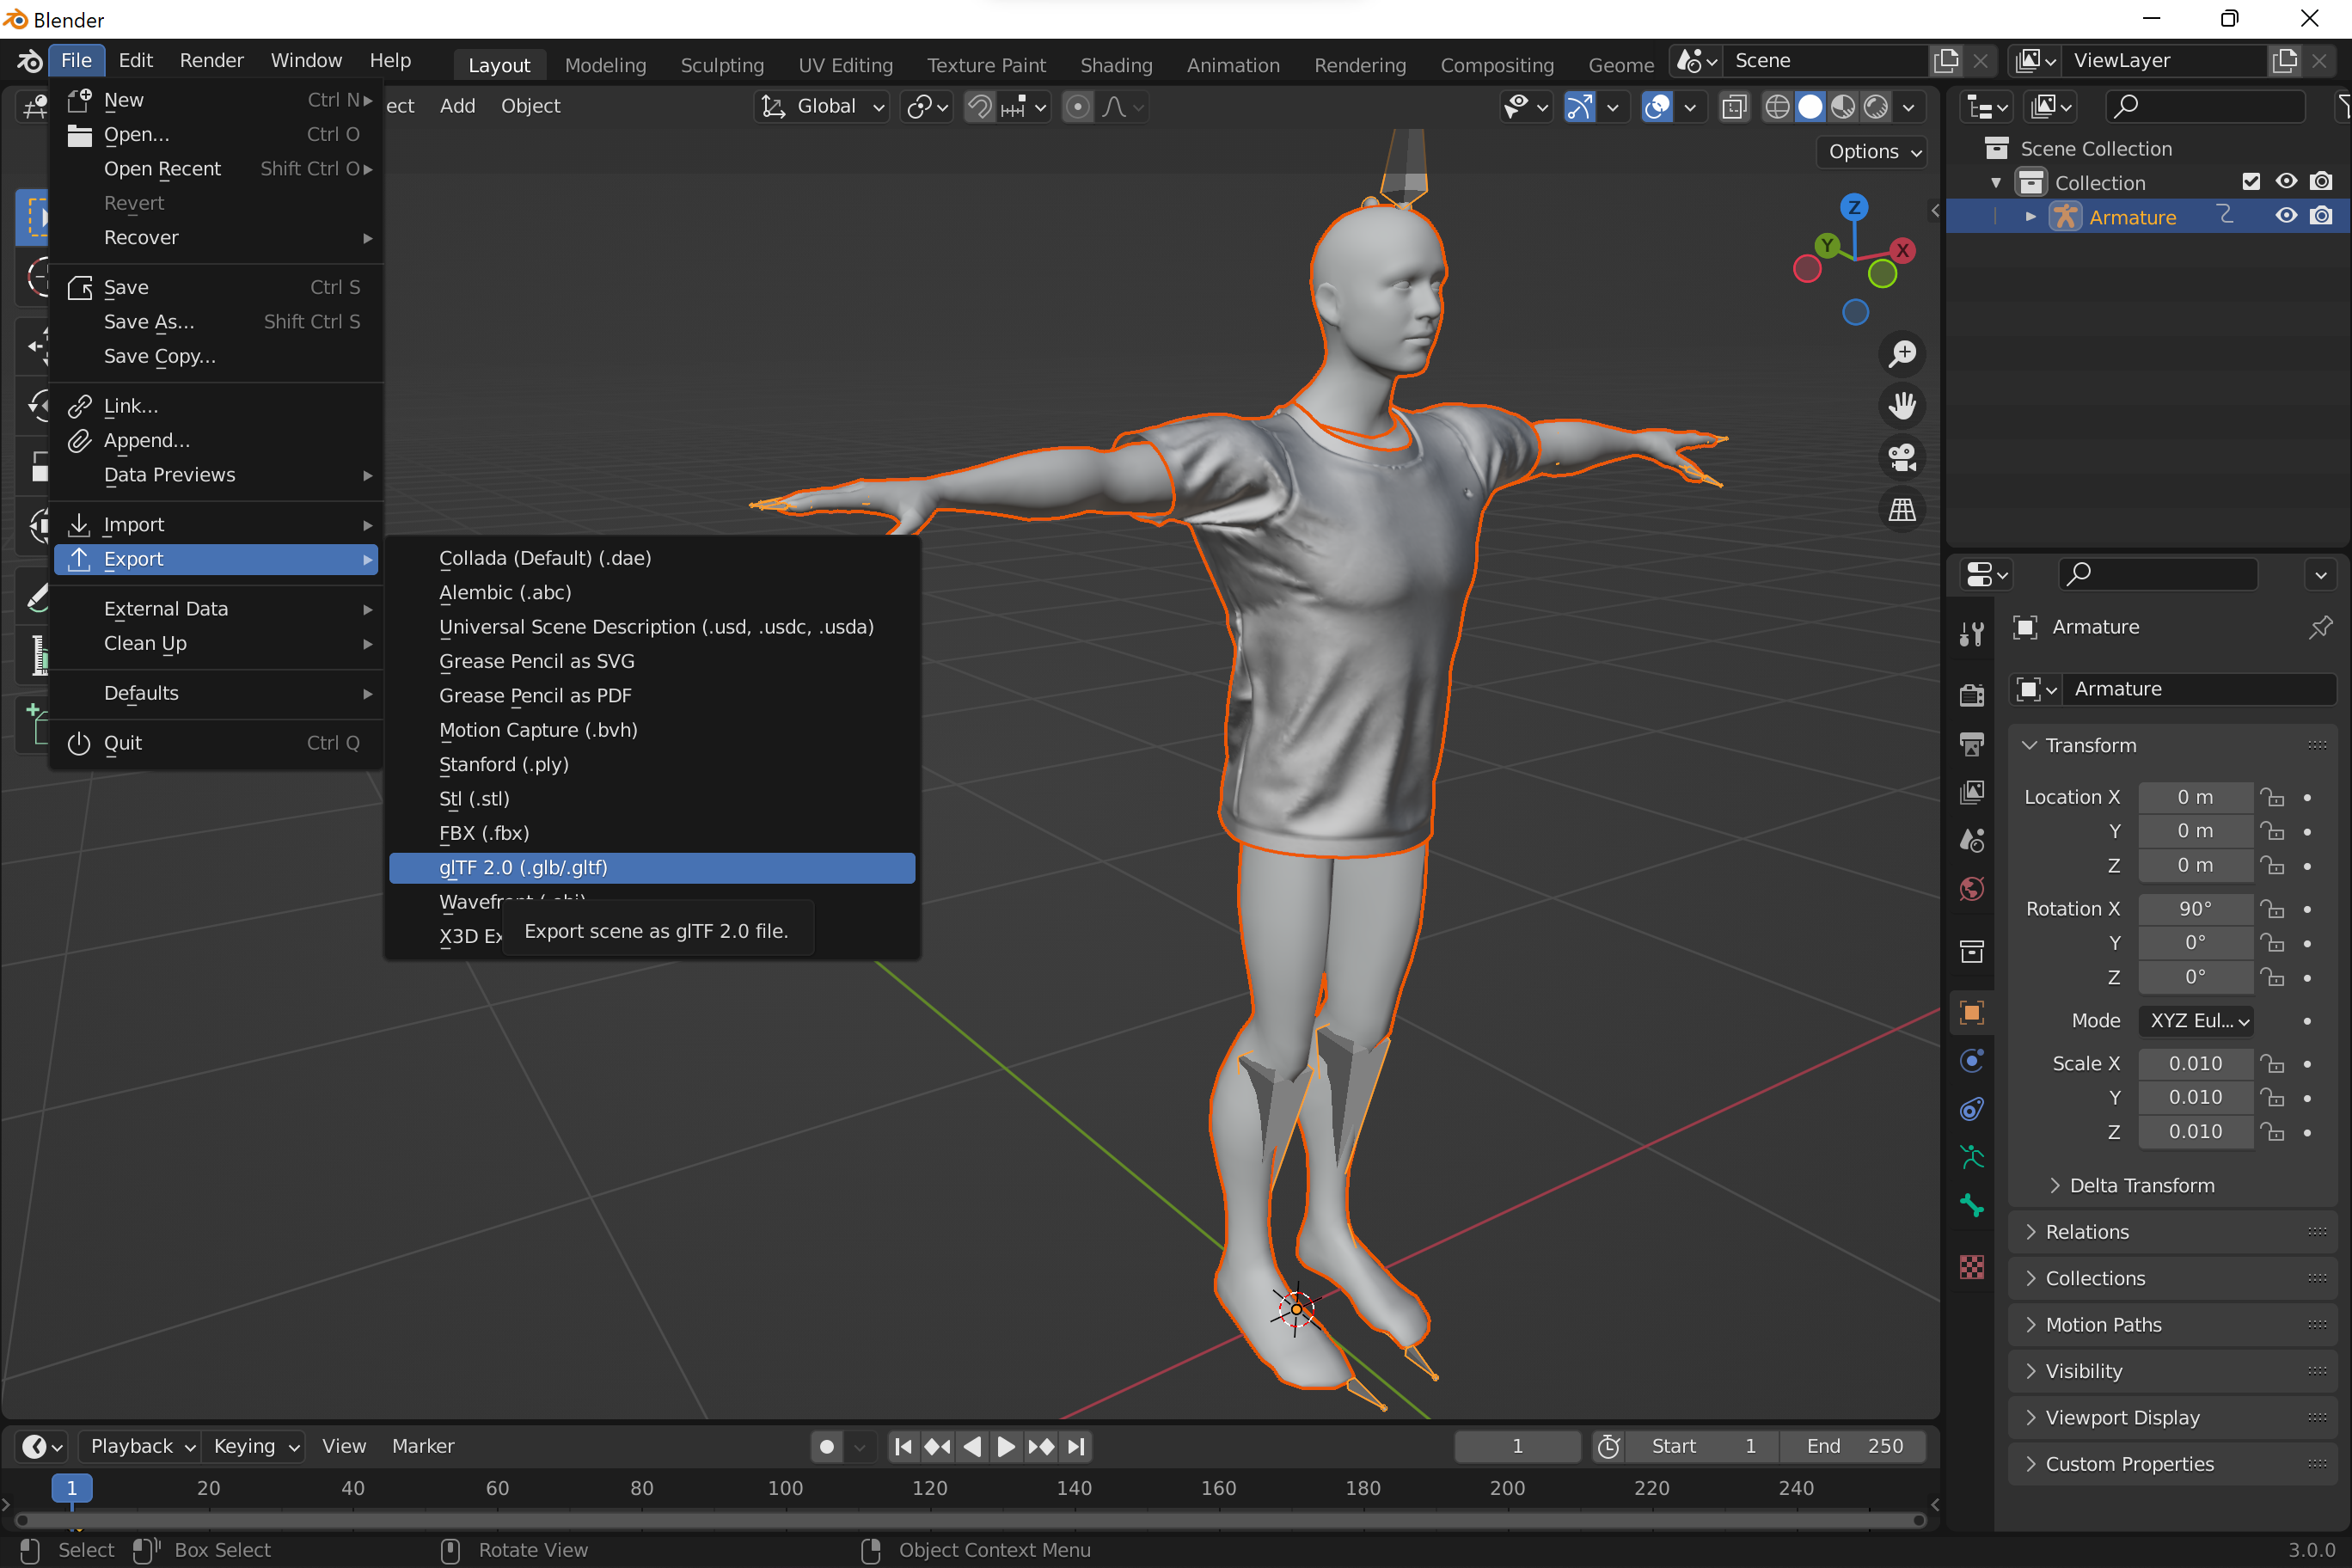Click the play animation button
The height and width of the screenshot is (1568, 2352).
pyautogui.click(x=1006, y=1446)
